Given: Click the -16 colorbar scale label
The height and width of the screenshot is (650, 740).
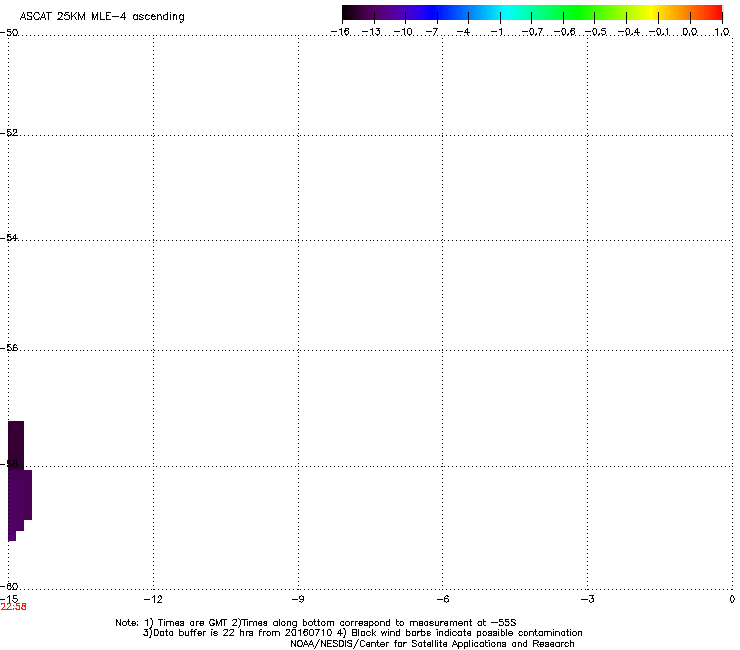Looking at the screenshot, I should 340,32.
